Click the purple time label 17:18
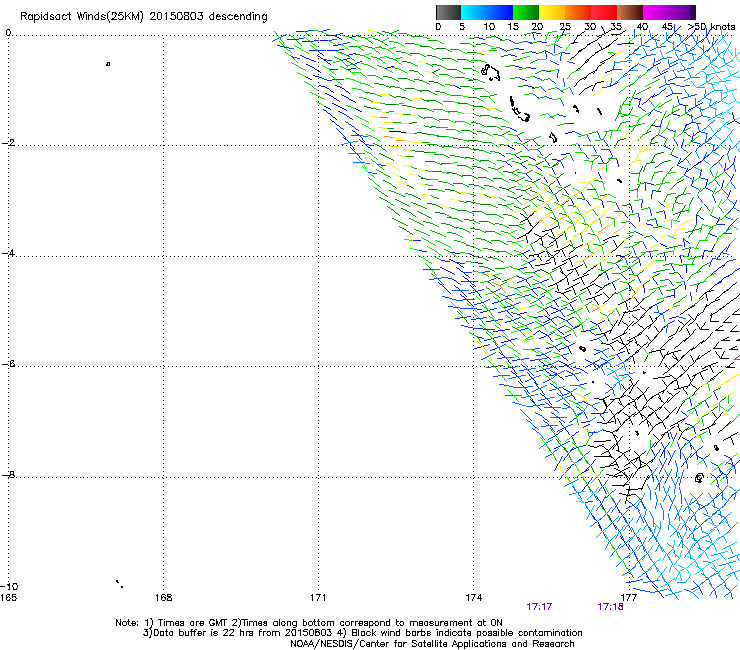This screenshot has width=740, height=650. 610,607
